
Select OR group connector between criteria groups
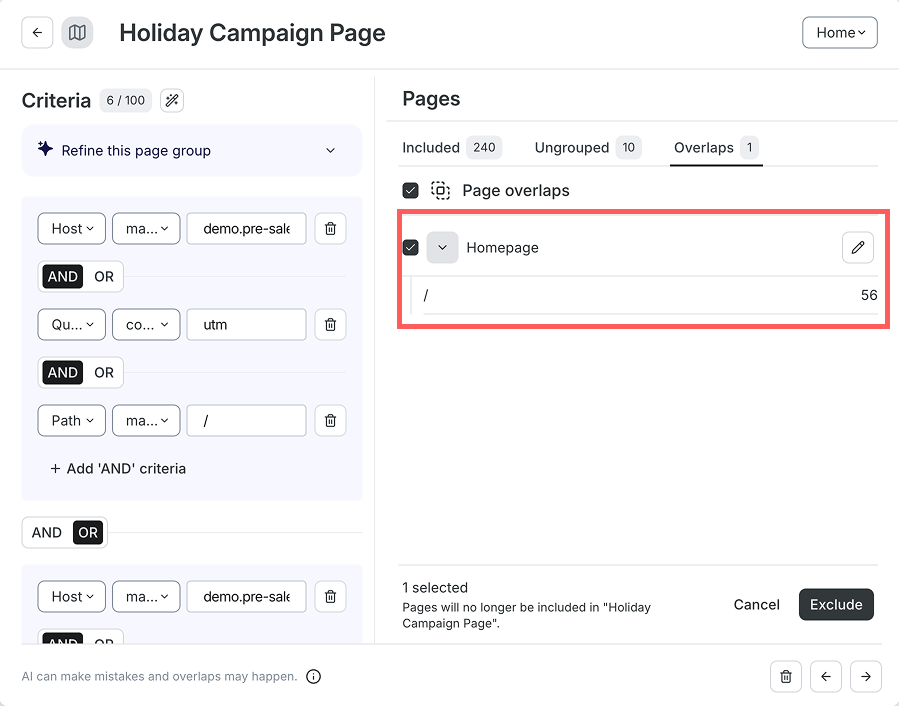88,533
